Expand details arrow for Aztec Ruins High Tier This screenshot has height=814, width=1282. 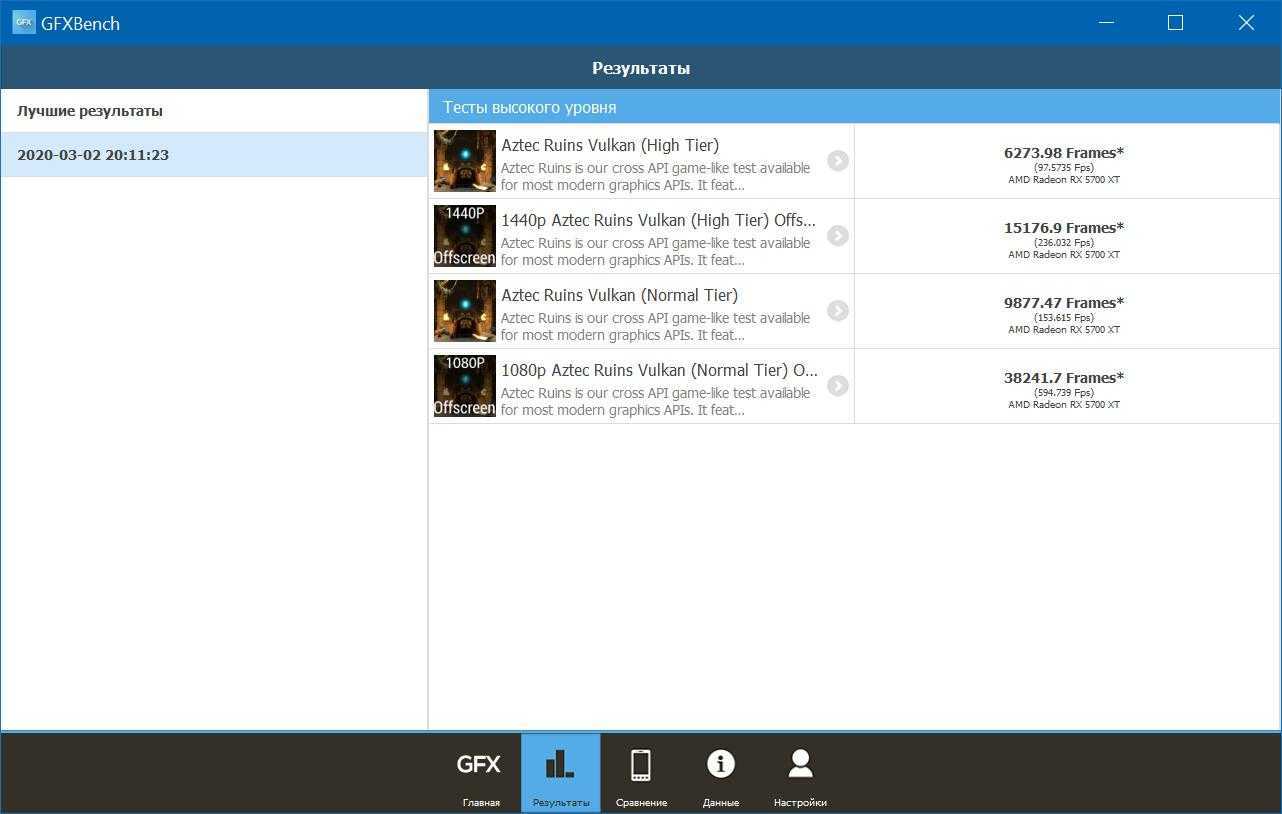(838, 161)
